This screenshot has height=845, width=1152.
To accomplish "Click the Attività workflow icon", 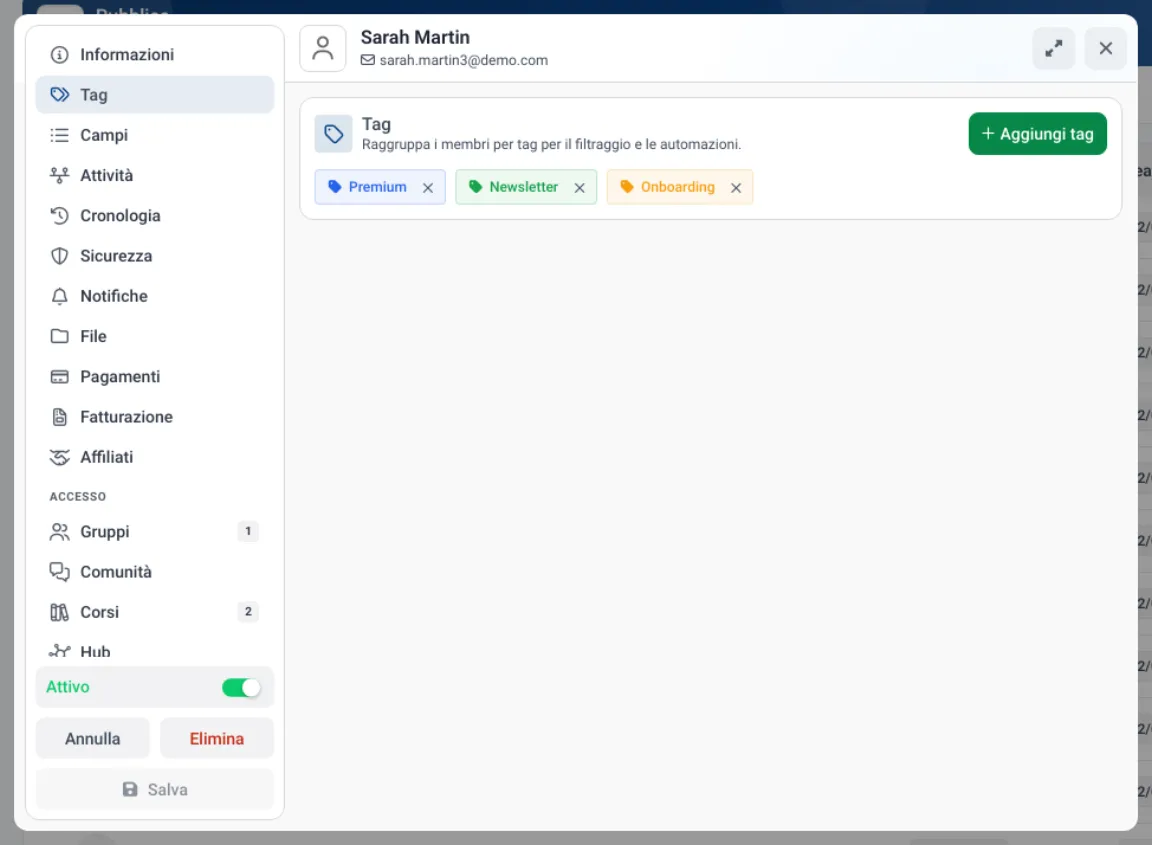I will (x=60, y=176).
